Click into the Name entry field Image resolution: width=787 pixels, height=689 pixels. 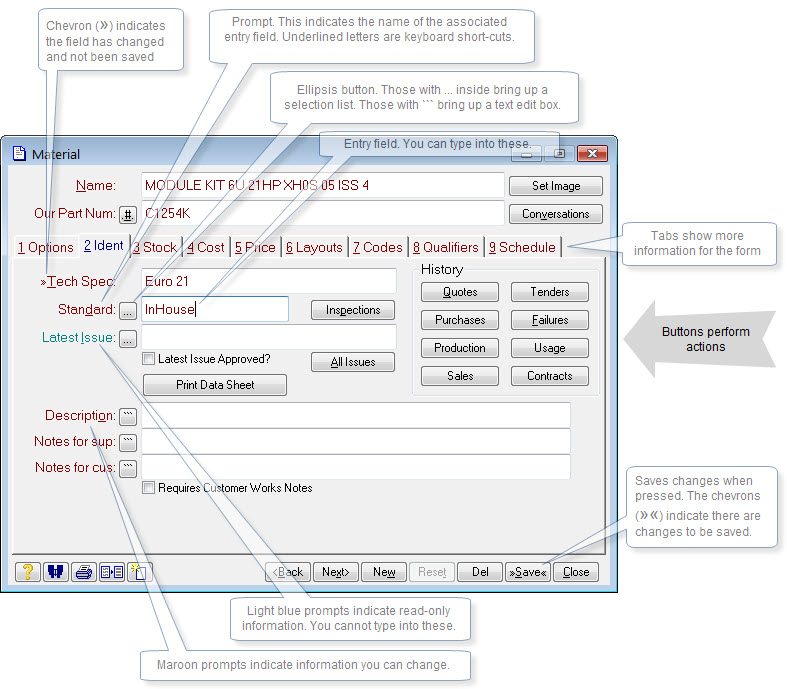323,185
